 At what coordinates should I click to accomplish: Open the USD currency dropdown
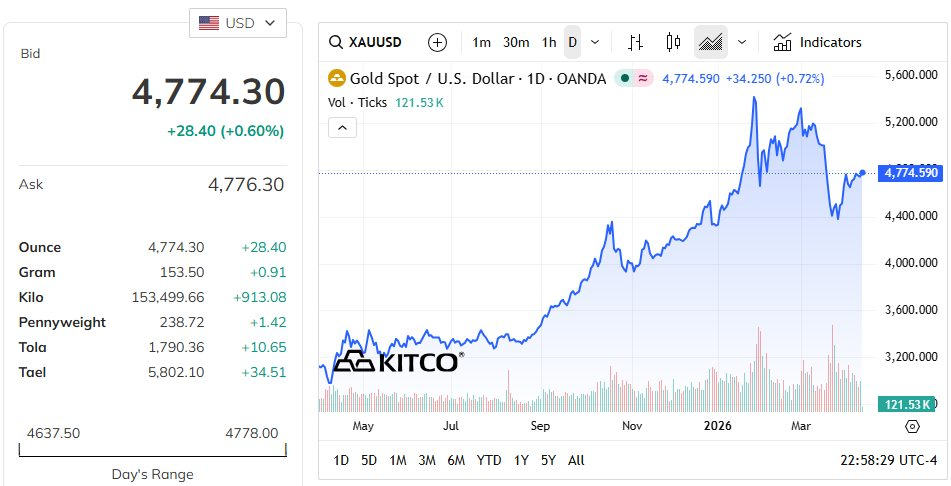(237, 23)
